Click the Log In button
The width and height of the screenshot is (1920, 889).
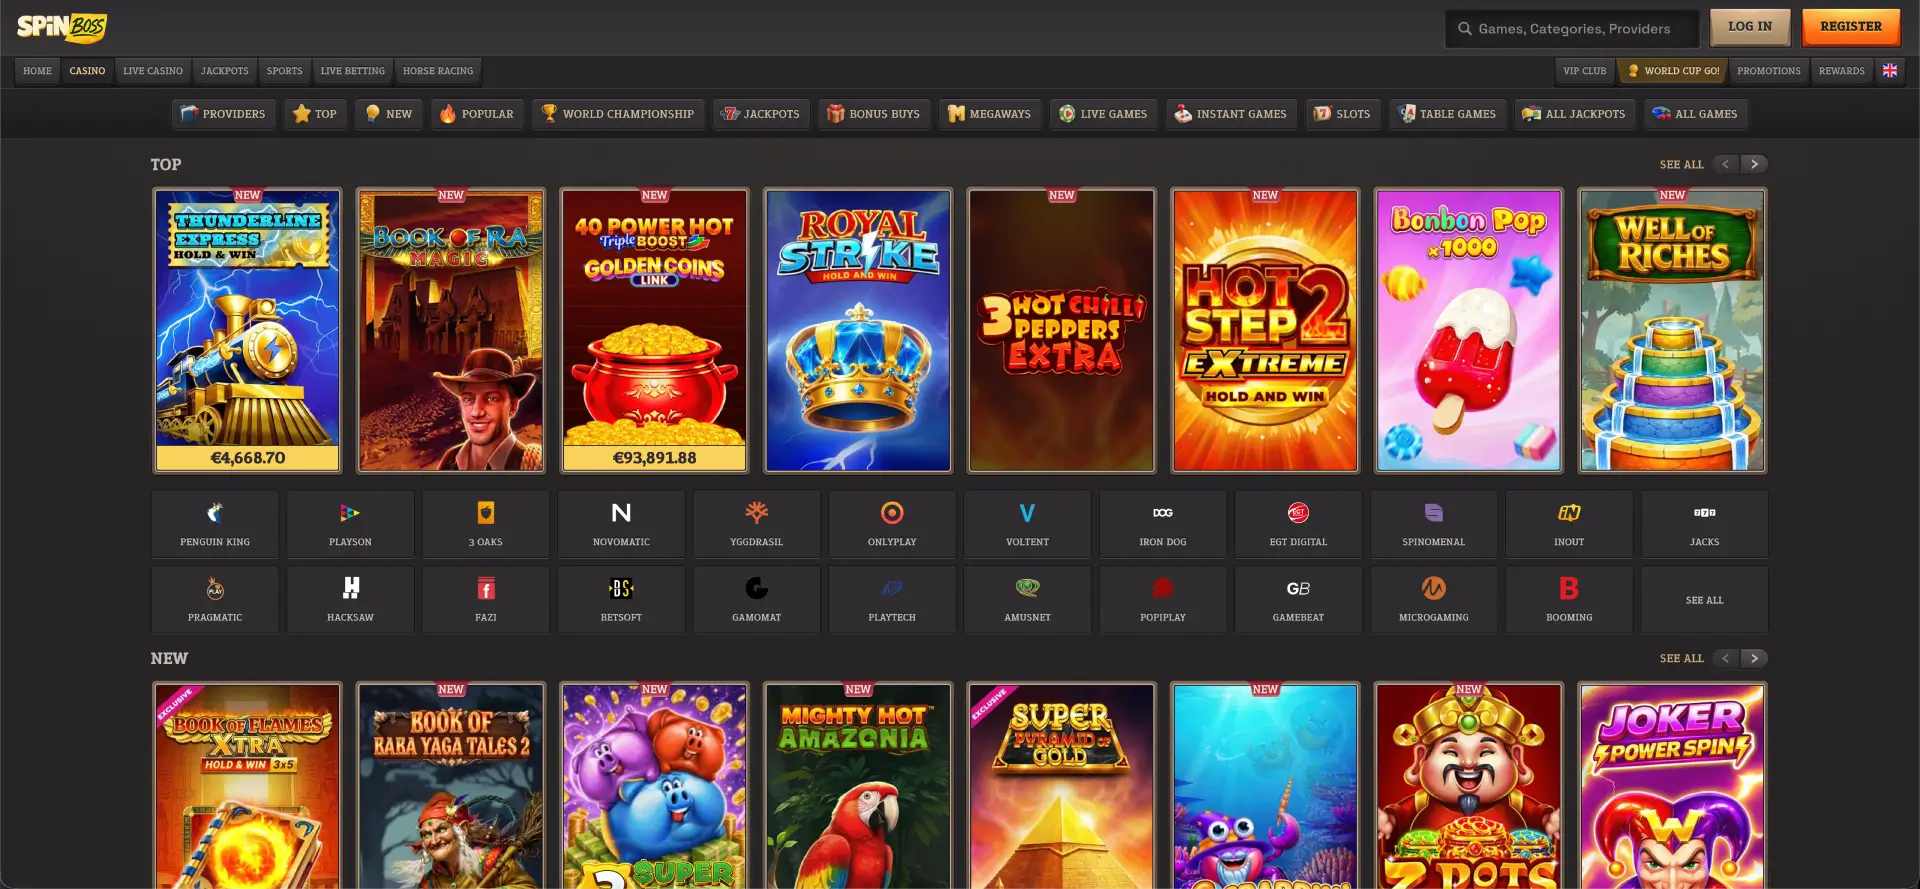(1750, 27)
